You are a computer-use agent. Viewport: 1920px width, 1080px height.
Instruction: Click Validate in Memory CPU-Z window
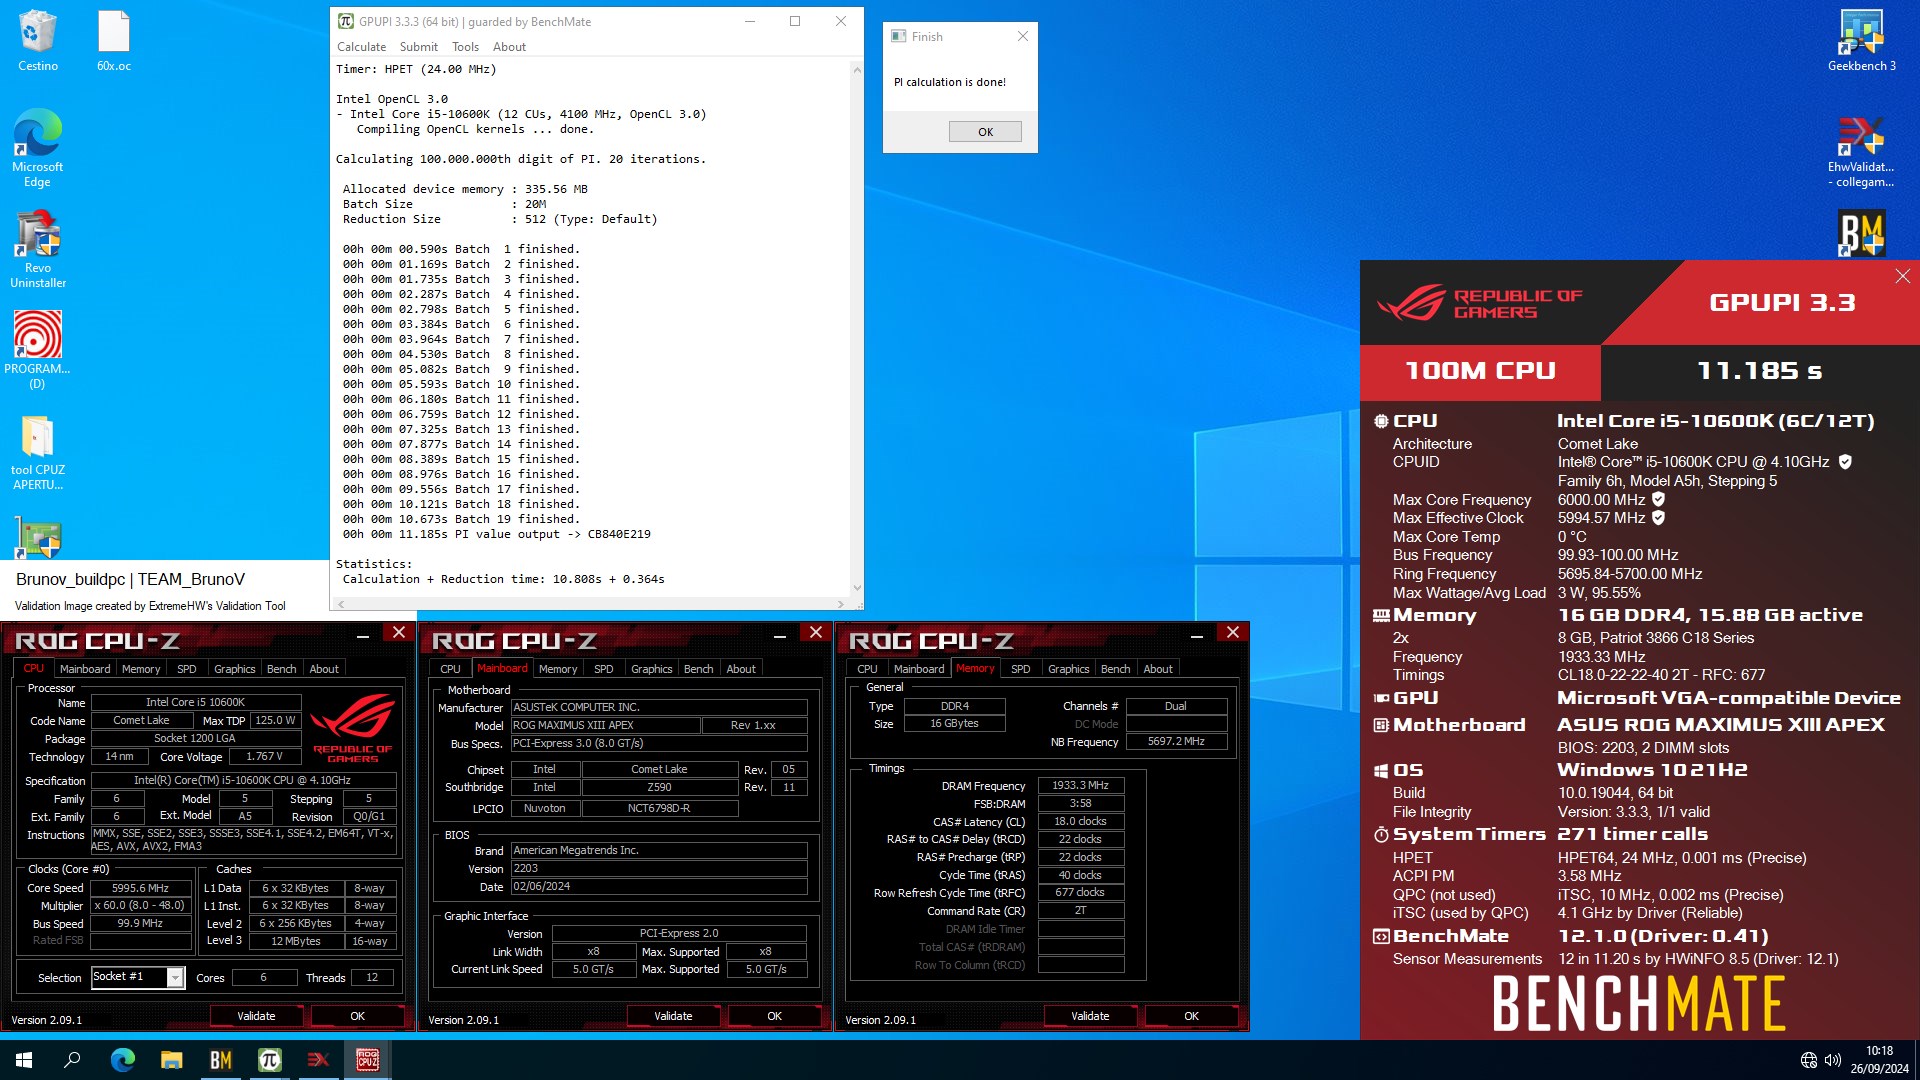click(1090, 1016)
